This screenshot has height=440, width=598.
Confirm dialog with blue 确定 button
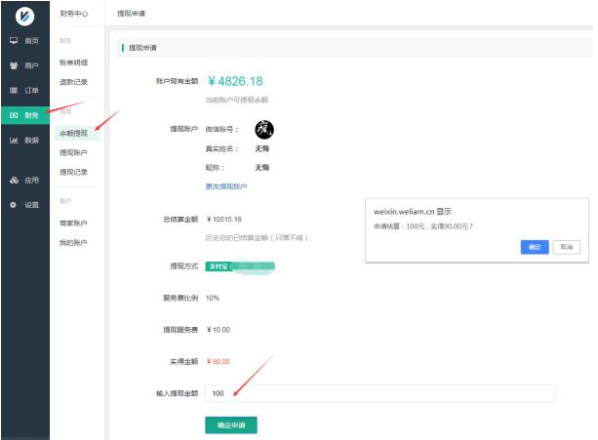point(535,247)
